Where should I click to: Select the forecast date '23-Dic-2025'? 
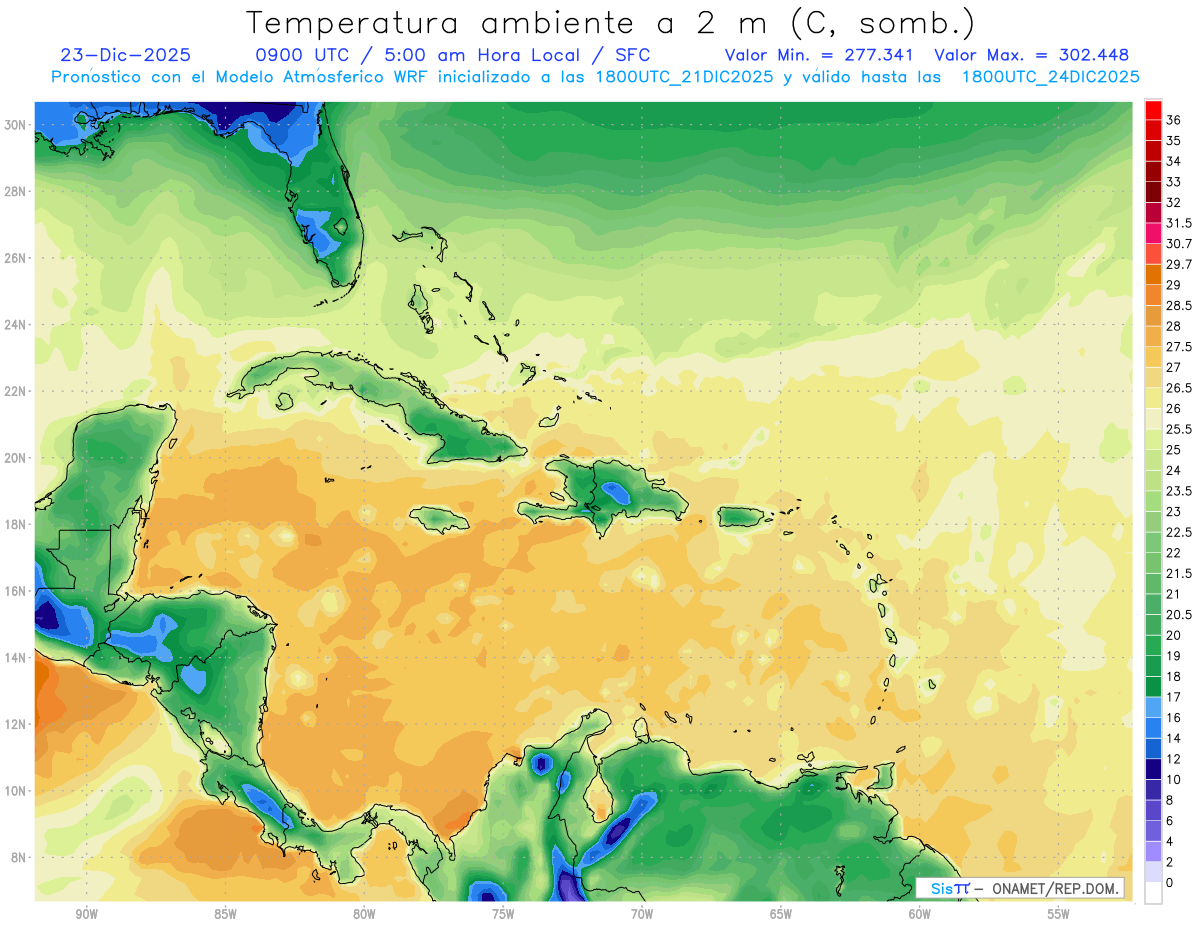(x=125, y=55)
